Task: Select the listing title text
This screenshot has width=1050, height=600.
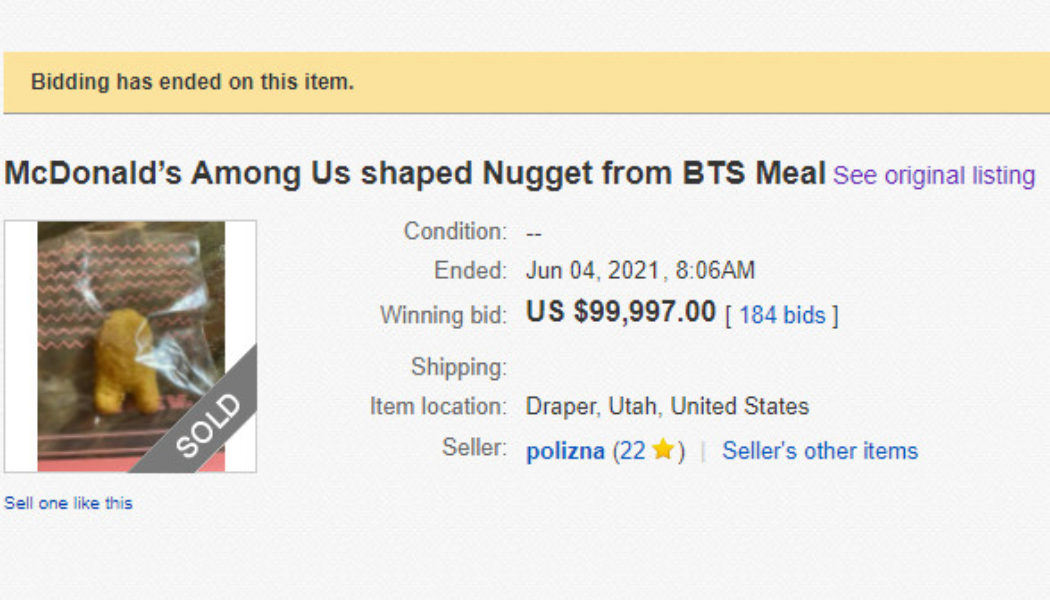Action: click(x=414, y=173)
